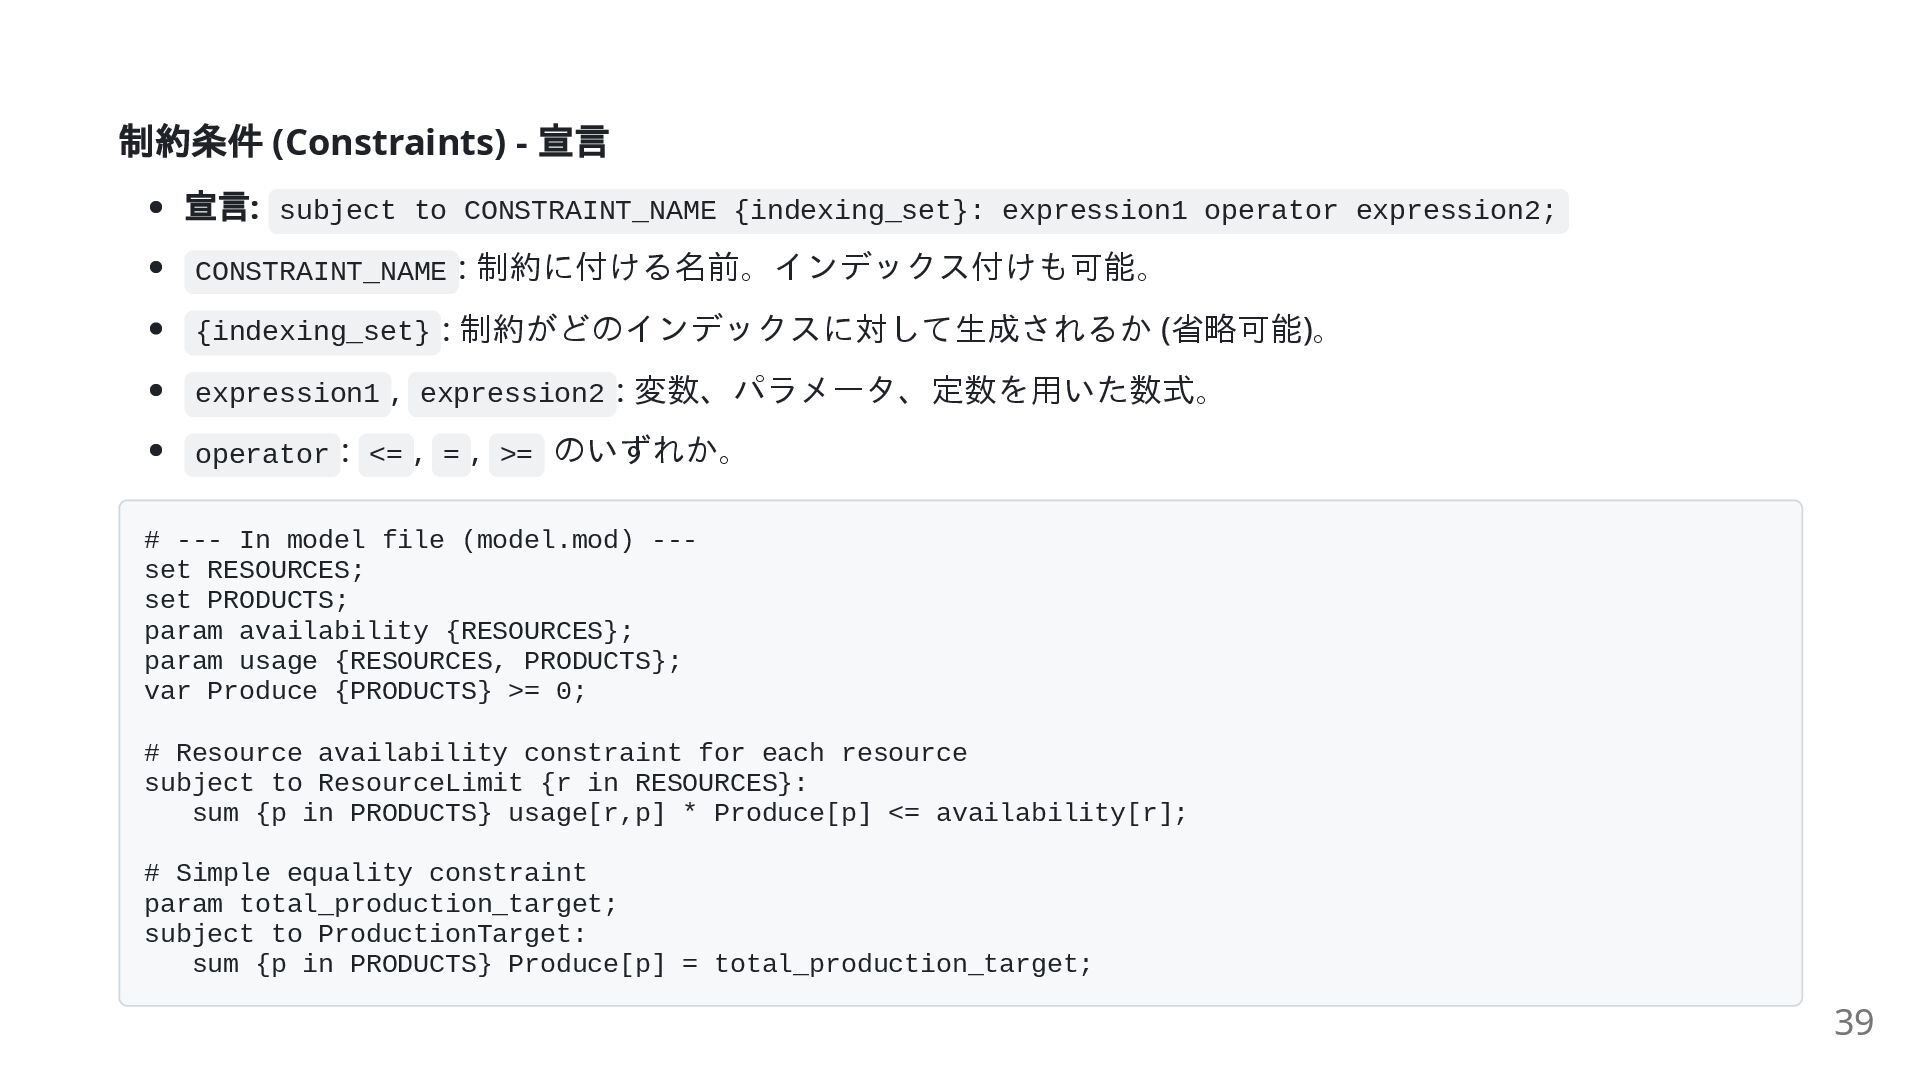Click the expression1 inline code label
This screenshot has width=1920, height=1080.
pos(287,394)
